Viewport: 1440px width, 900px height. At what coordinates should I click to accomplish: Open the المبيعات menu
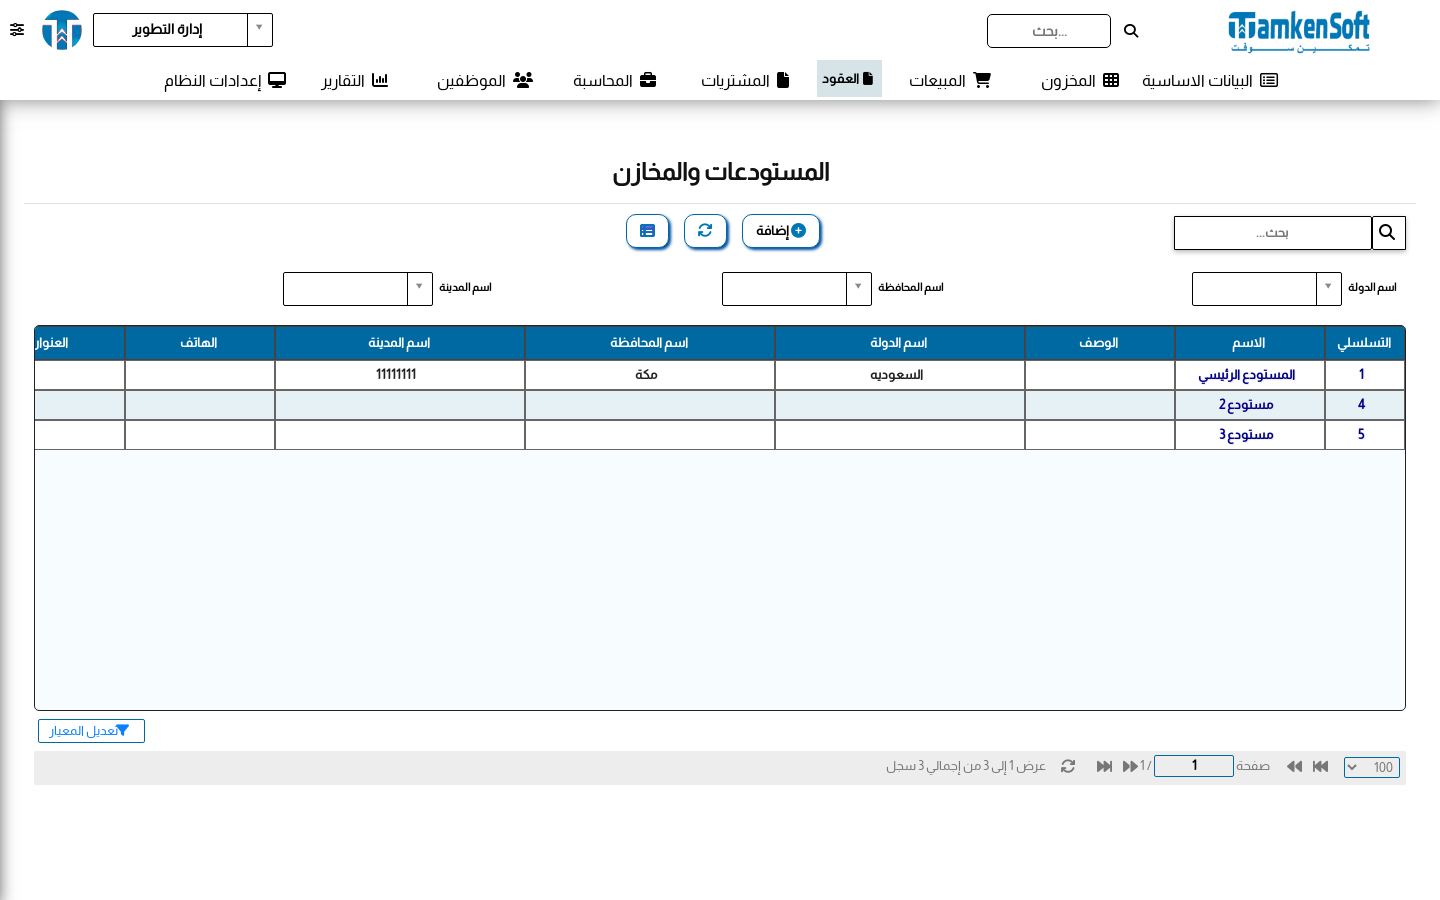tap(949, 80)
